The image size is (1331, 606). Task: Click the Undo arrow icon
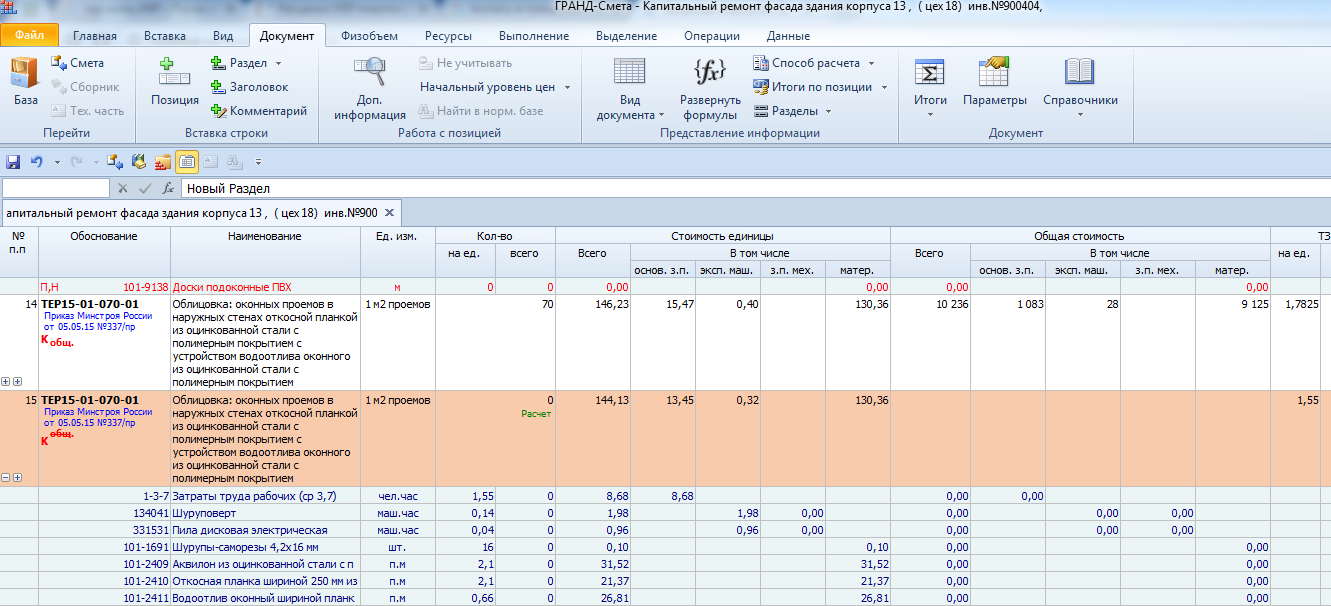(37, 161)
